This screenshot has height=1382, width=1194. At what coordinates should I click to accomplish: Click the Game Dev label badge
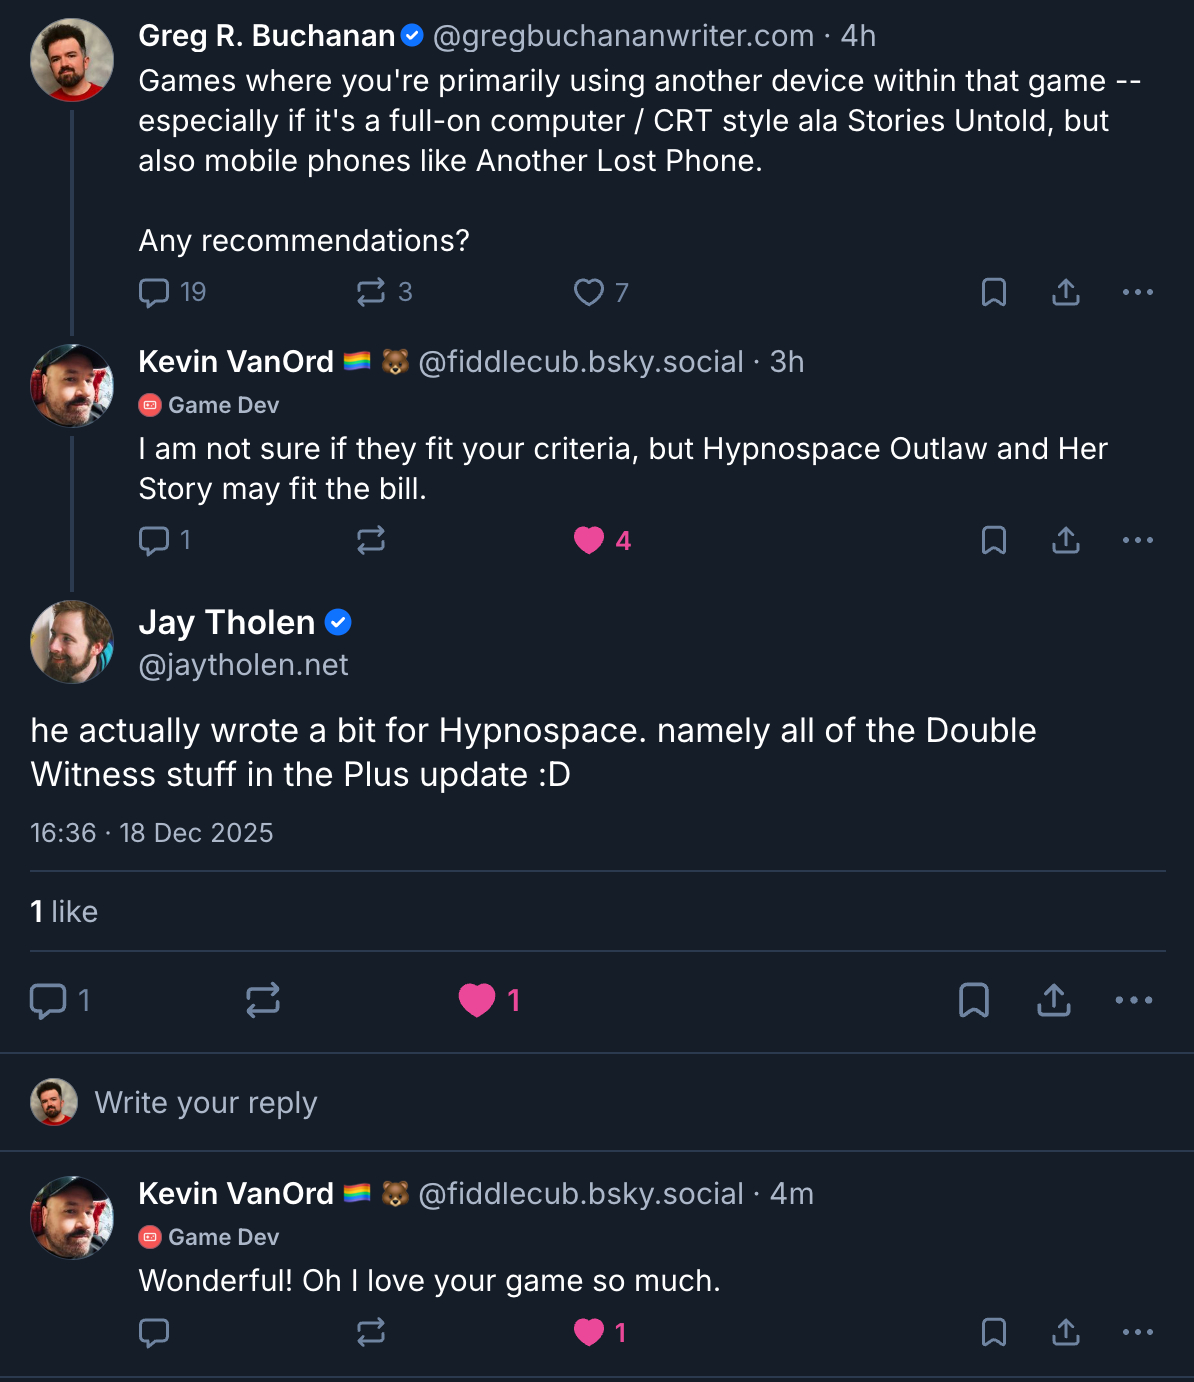click(x=209, y=405)
